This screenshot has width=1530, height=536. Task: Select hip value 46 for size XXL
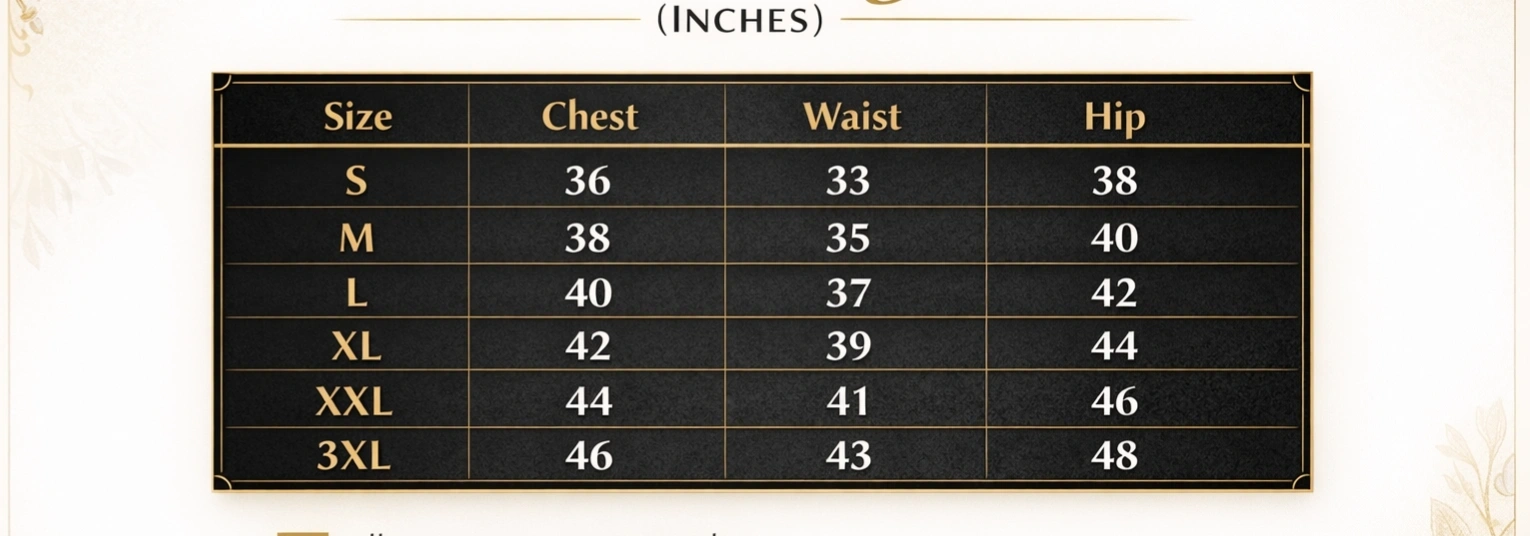[x=1114, y=402]
